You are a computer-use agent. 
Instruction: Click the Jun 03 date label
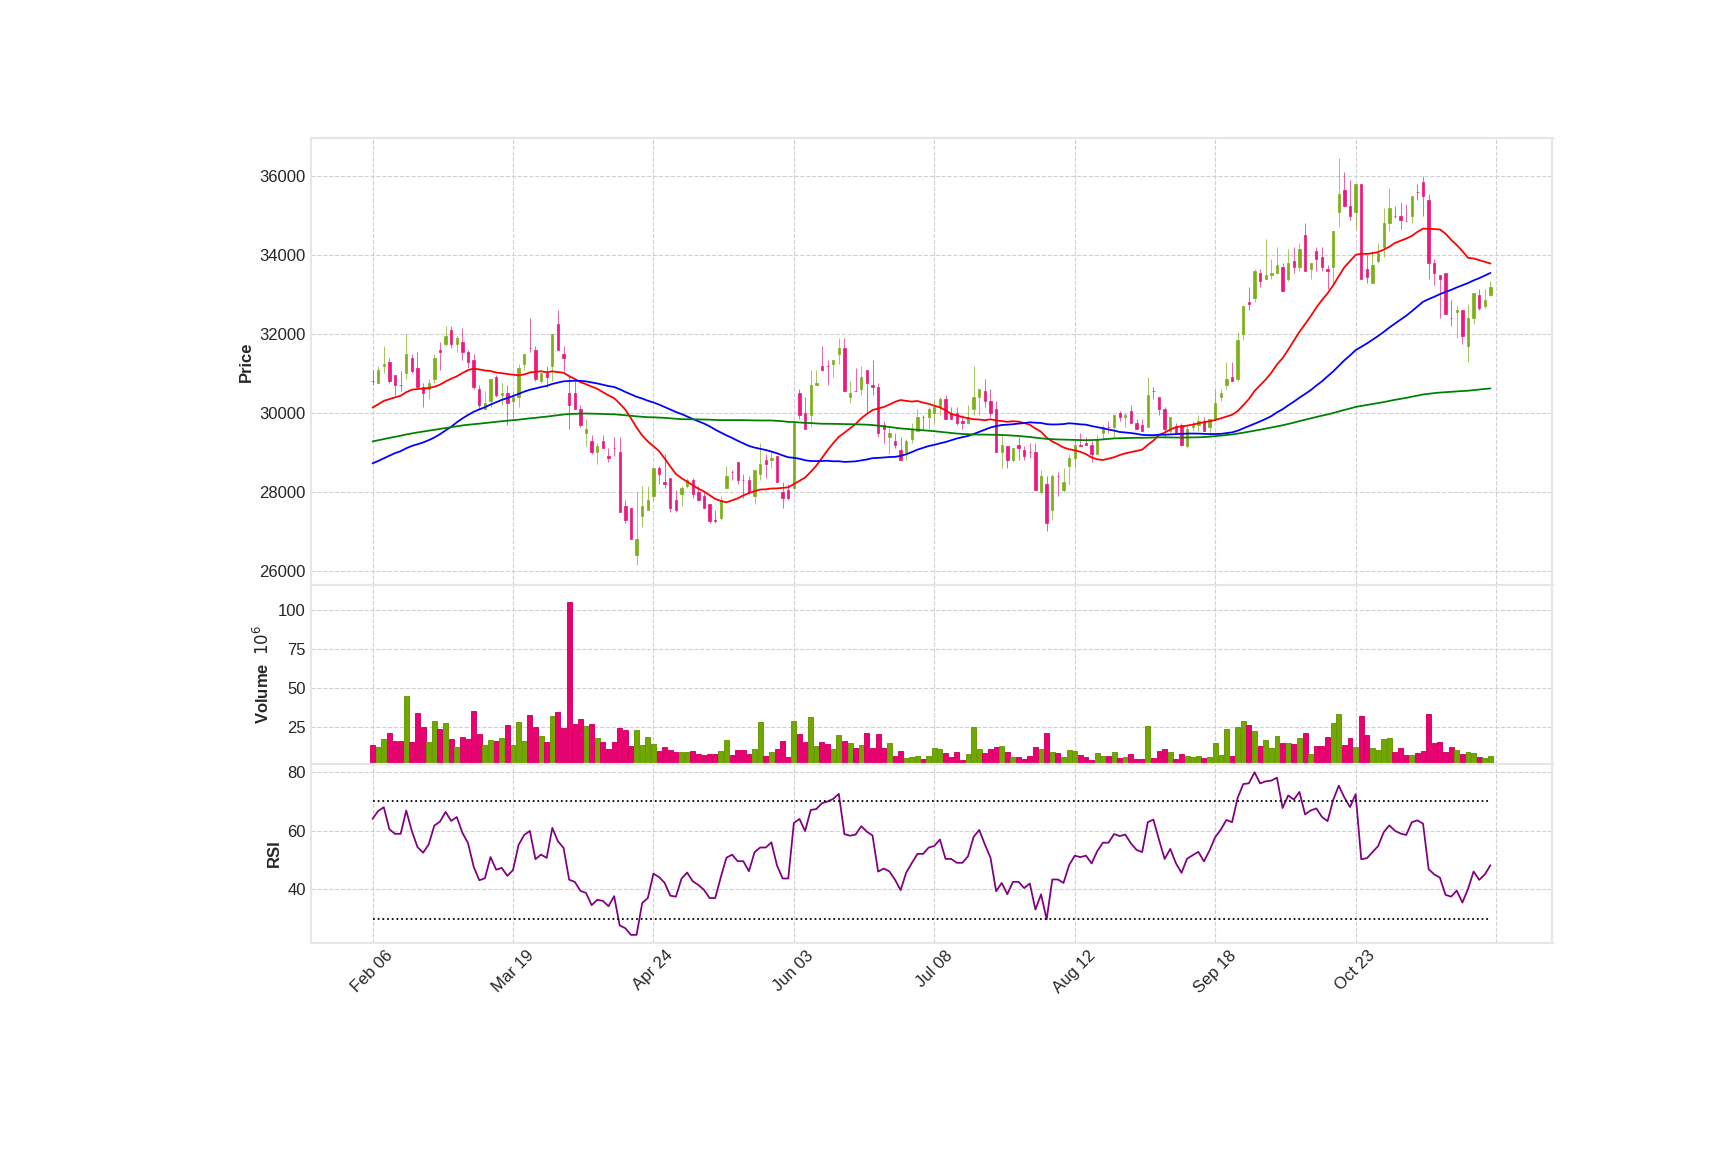tap(792, 971)
